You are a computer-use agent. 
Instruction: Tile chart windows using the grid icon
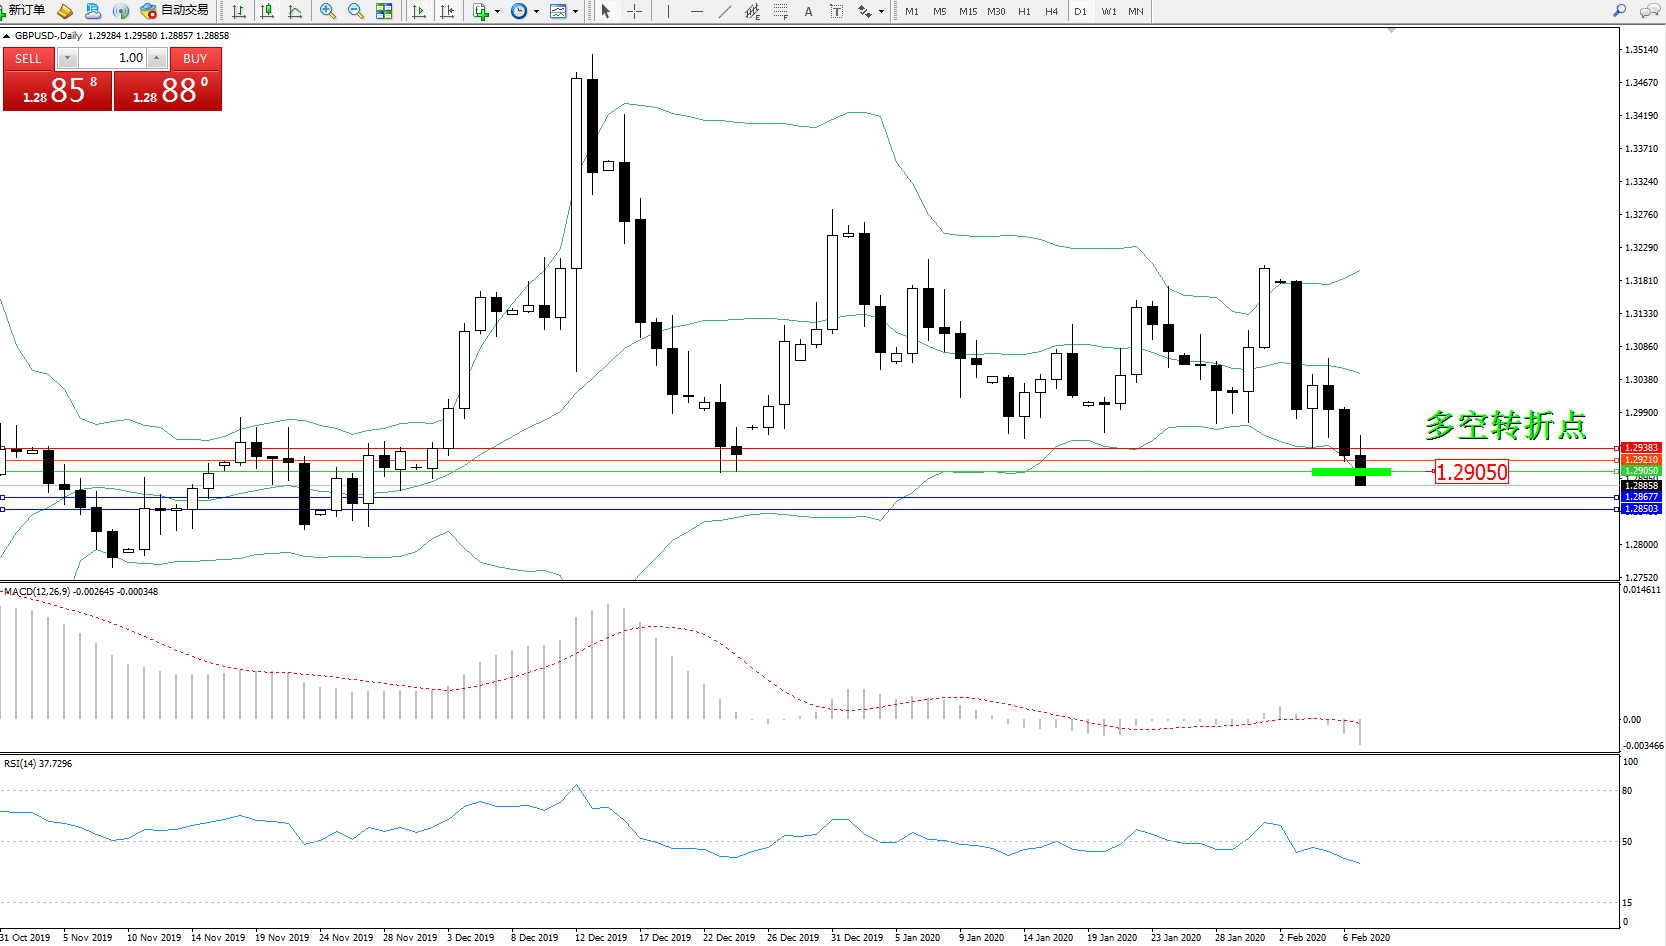click(384, 11)
